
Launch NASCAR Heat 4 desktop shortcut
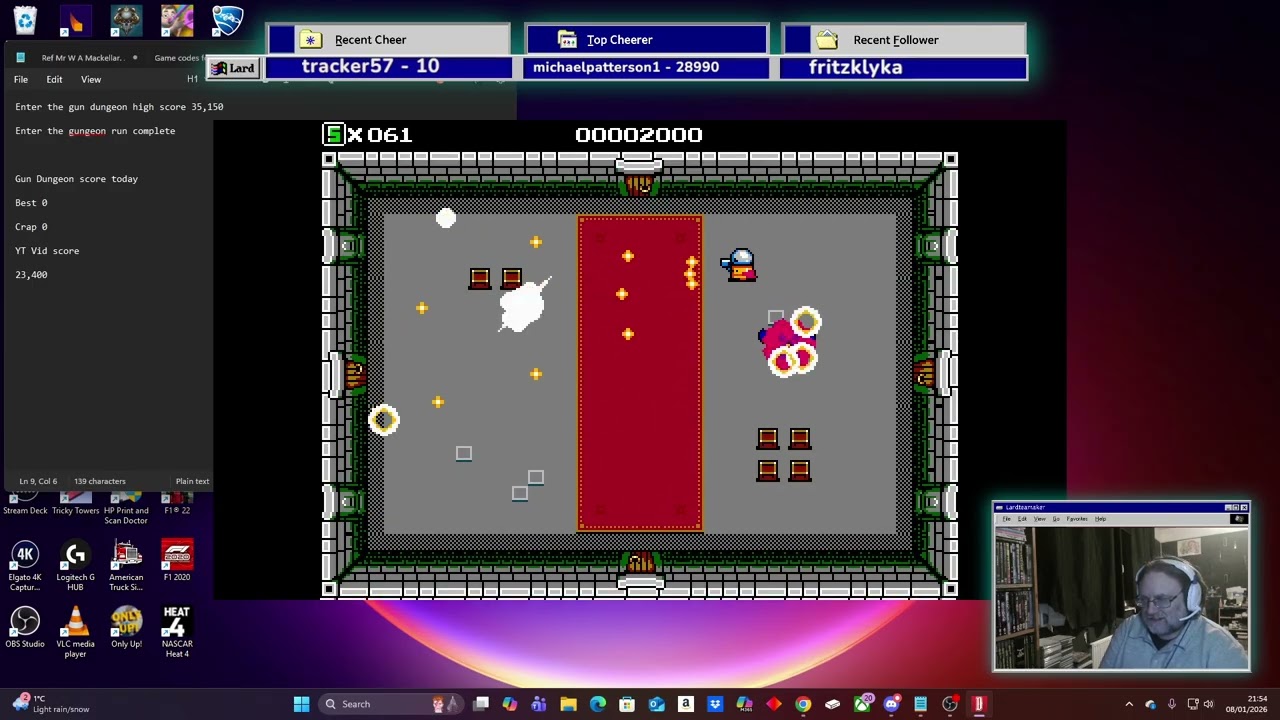176,633
